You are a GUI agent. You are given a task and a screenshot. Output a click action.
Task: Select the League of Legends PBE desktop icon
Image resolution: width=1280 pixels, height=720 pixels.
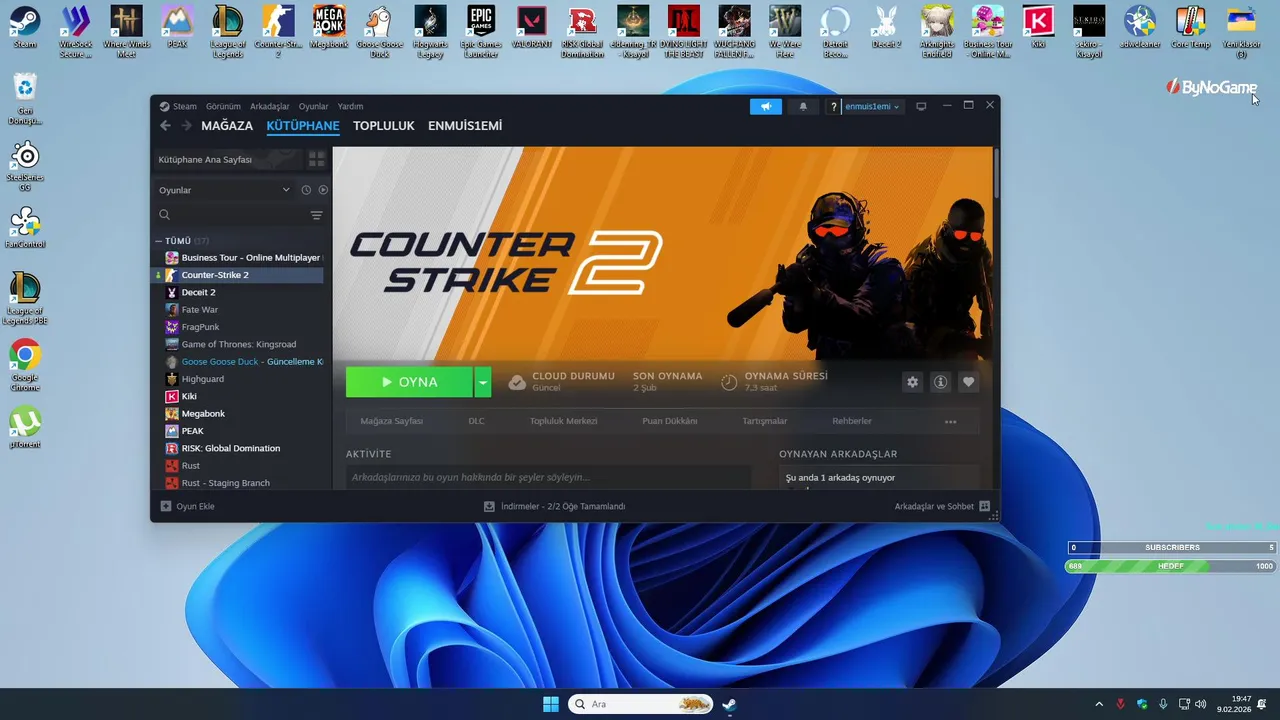pos(25,298)
